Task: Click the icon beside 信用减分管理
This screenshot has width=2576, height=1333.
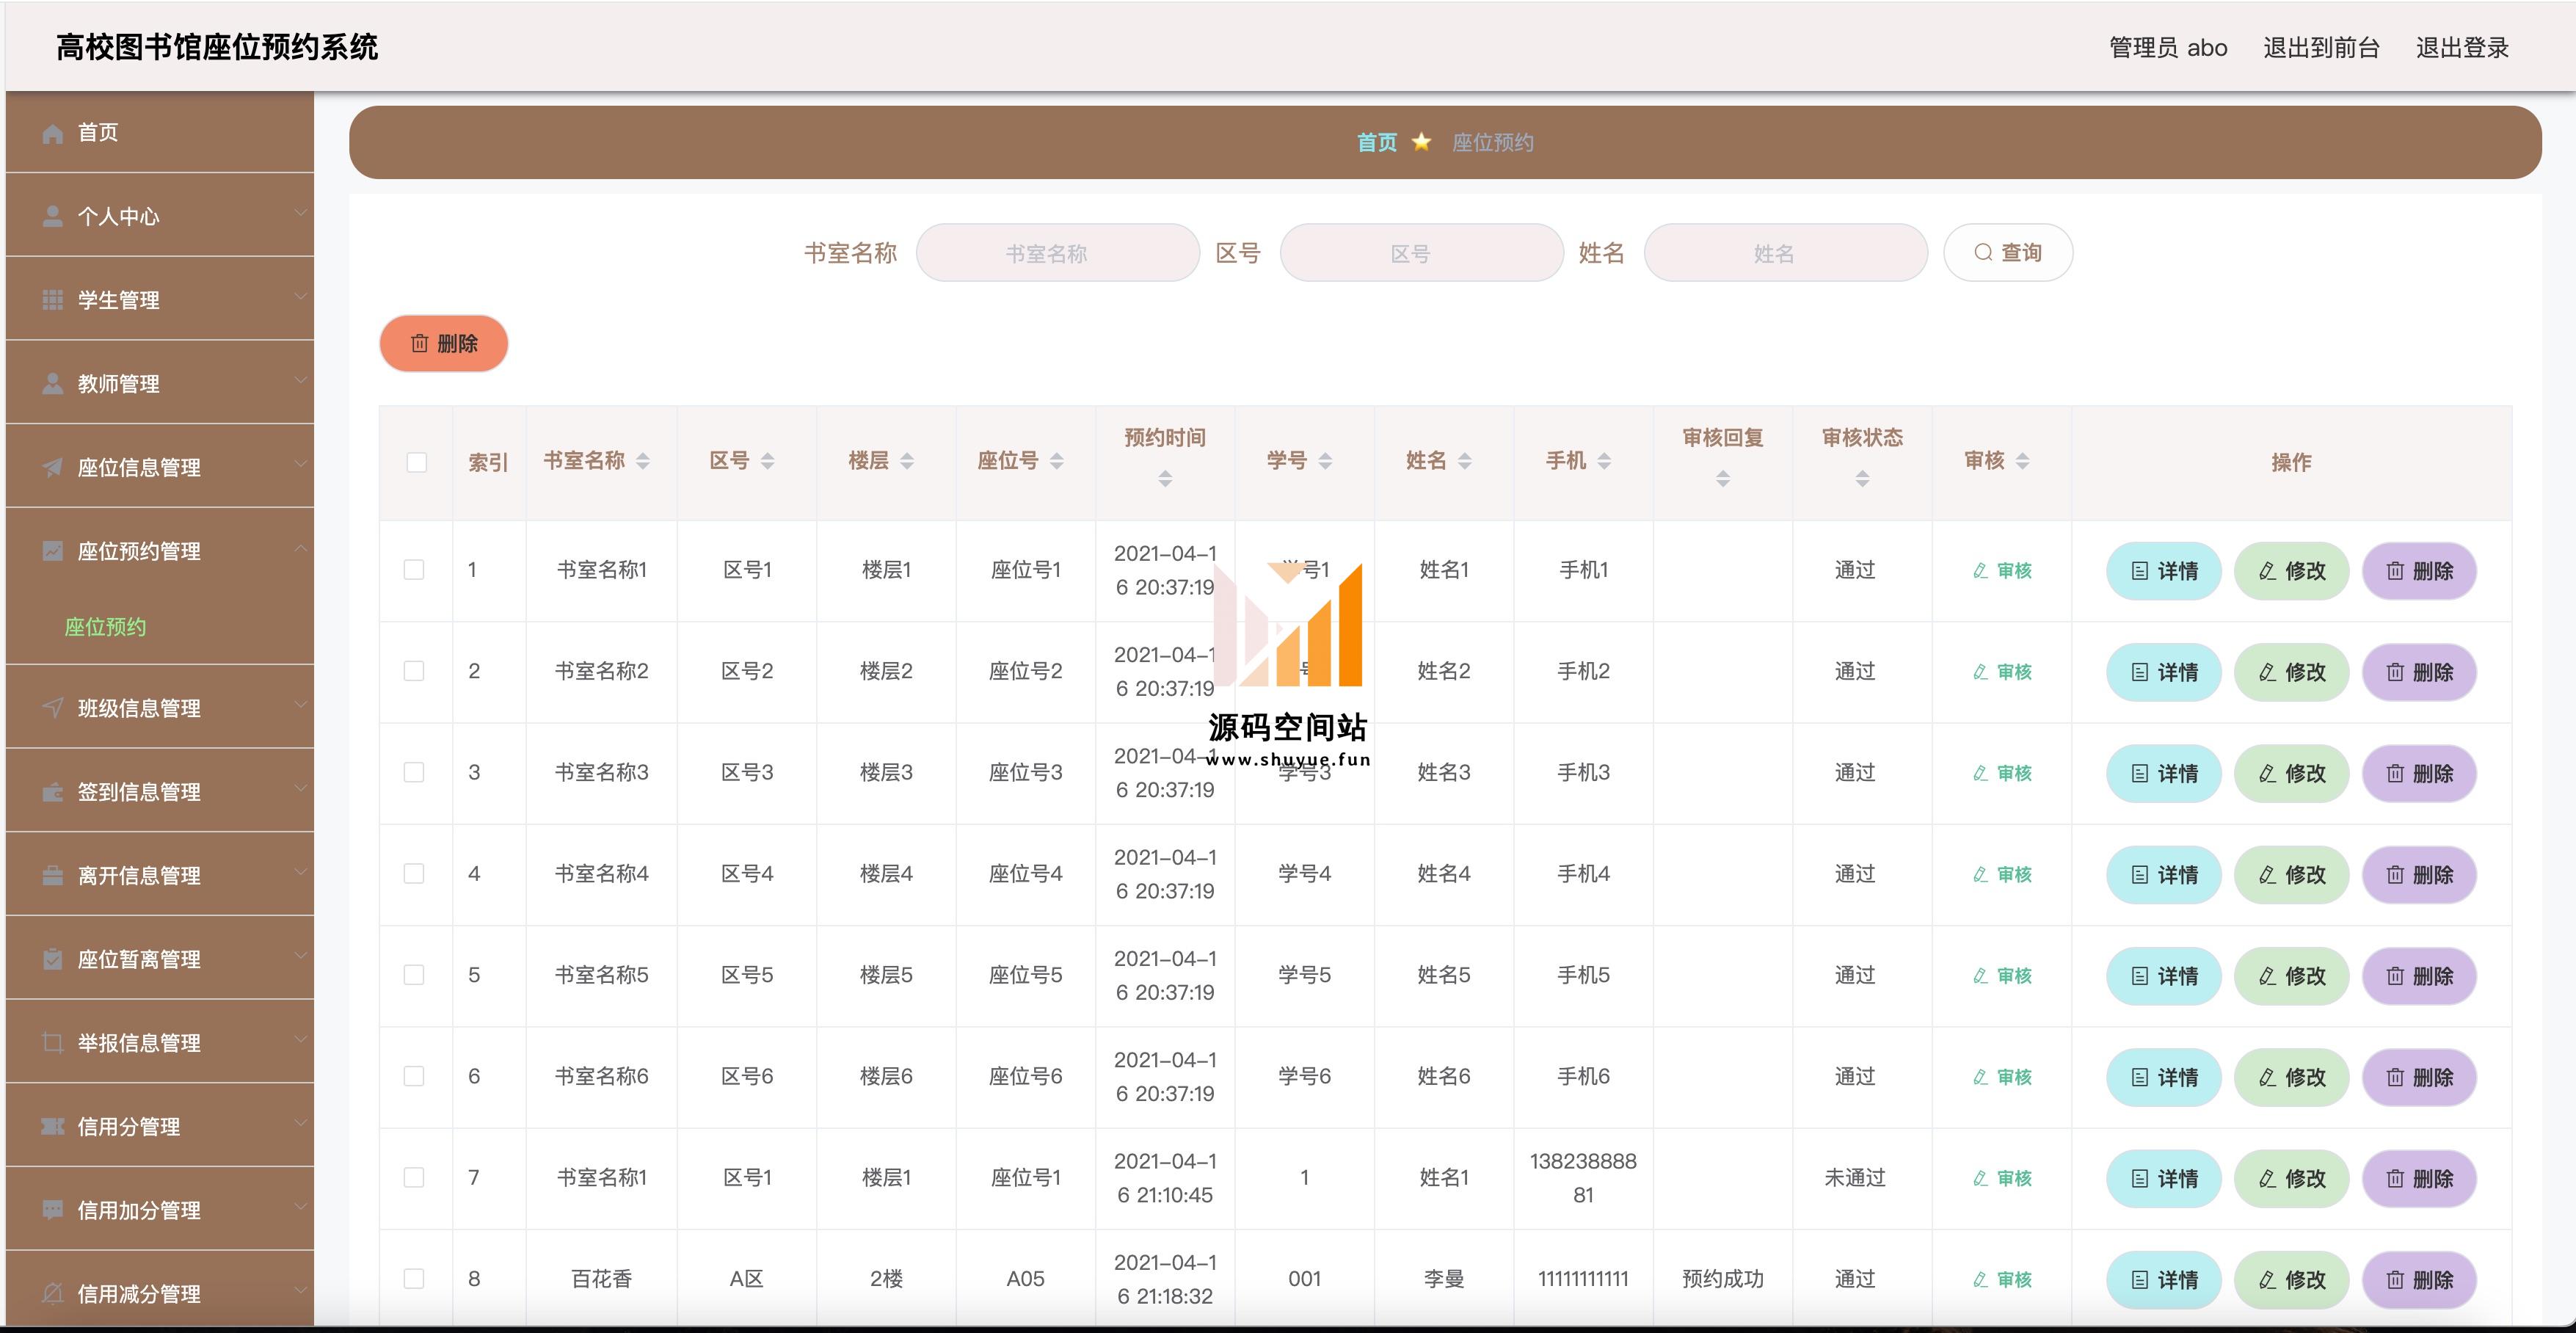Action: click(x=53, y=1294)
